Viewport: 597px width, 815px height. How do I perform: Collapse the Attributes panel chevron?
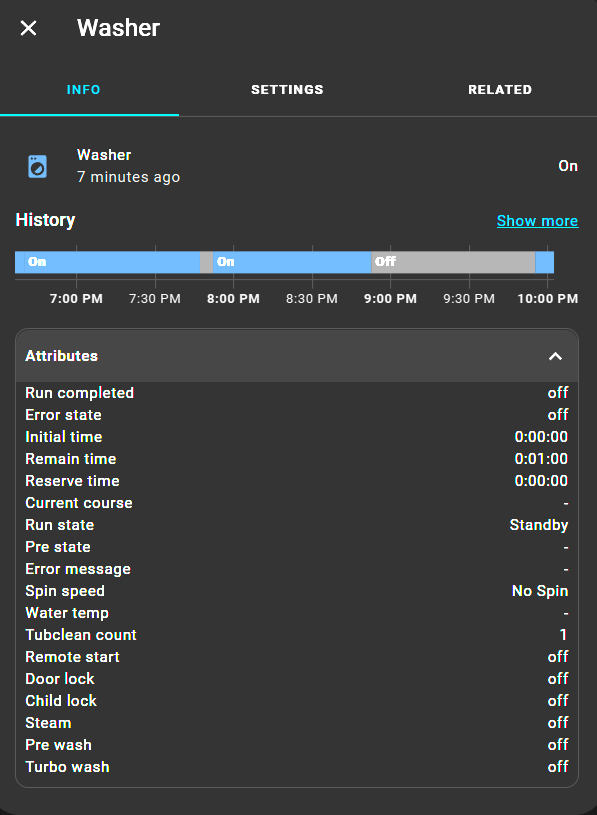[556, 356]
